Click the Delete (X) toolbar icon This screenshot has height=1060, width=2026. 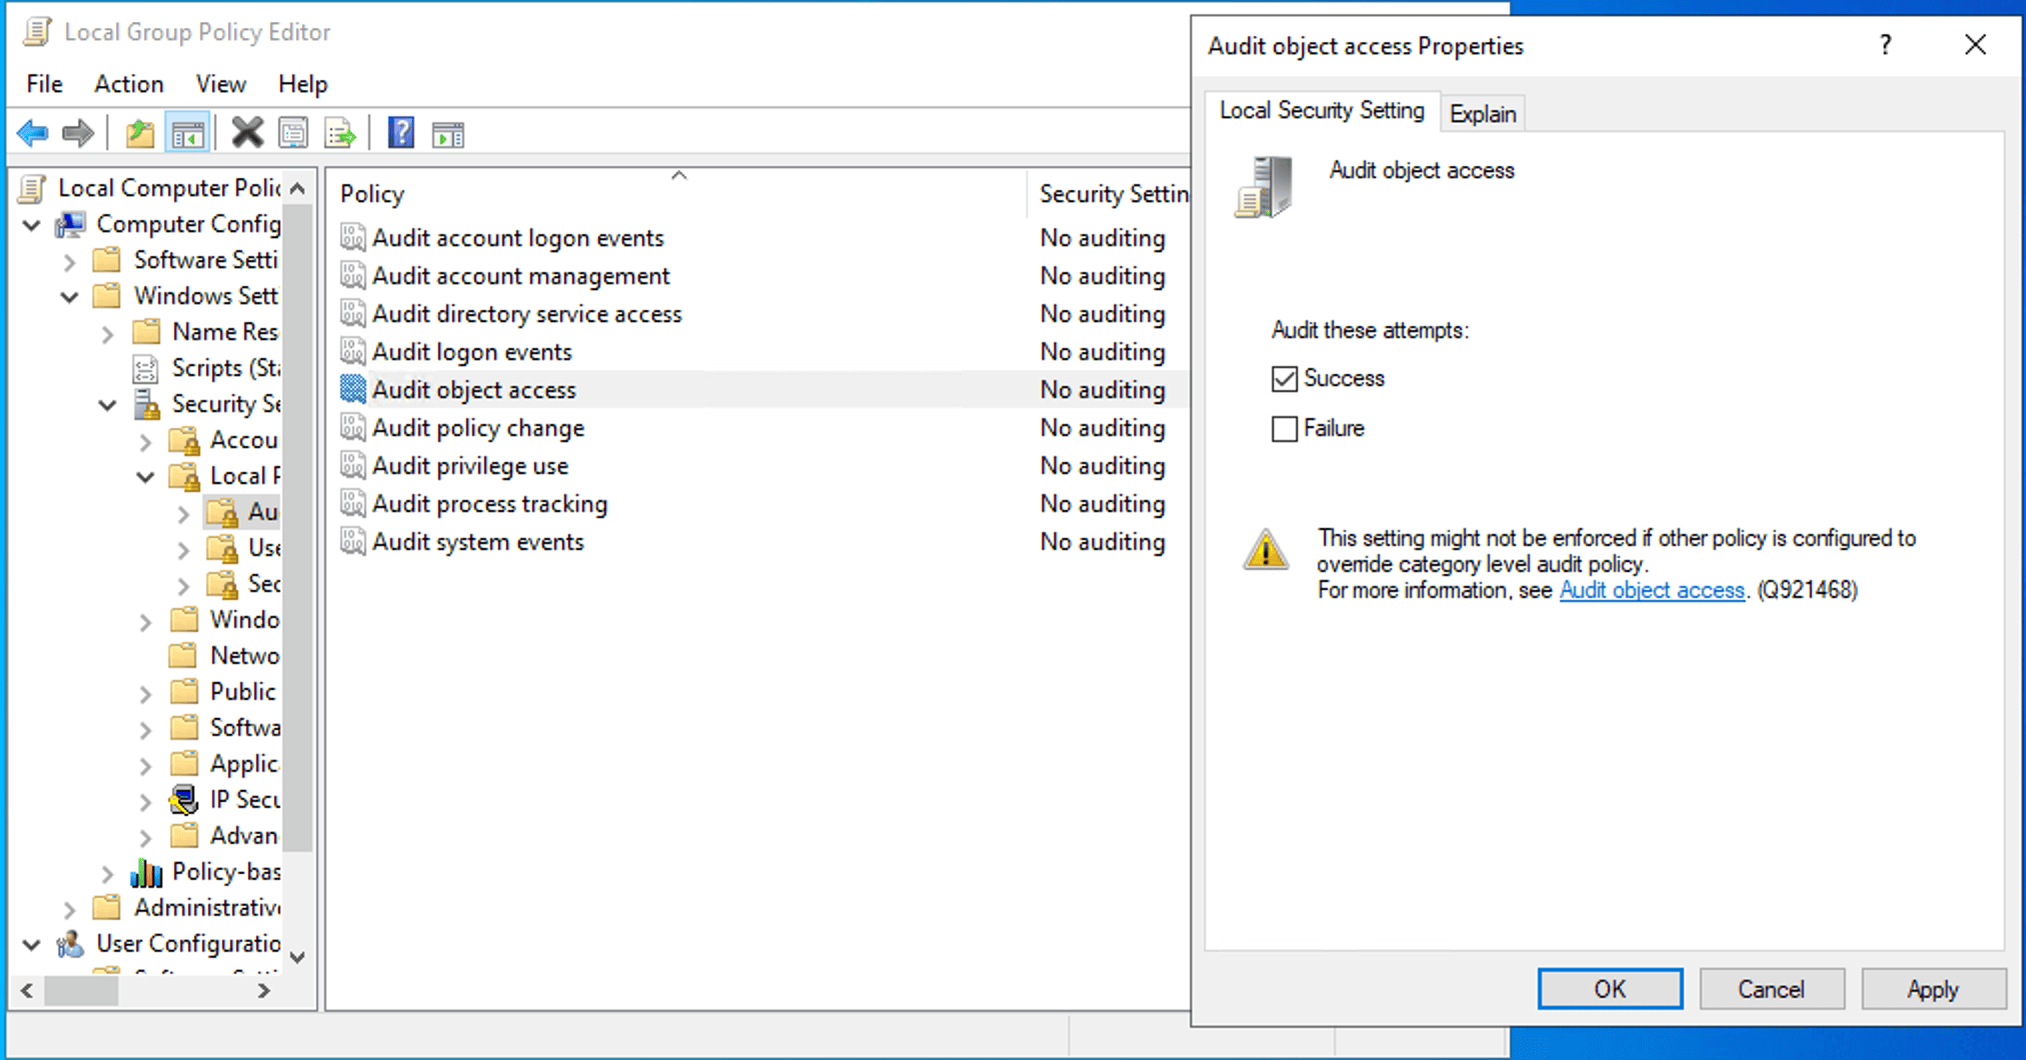tap(247, 132)
